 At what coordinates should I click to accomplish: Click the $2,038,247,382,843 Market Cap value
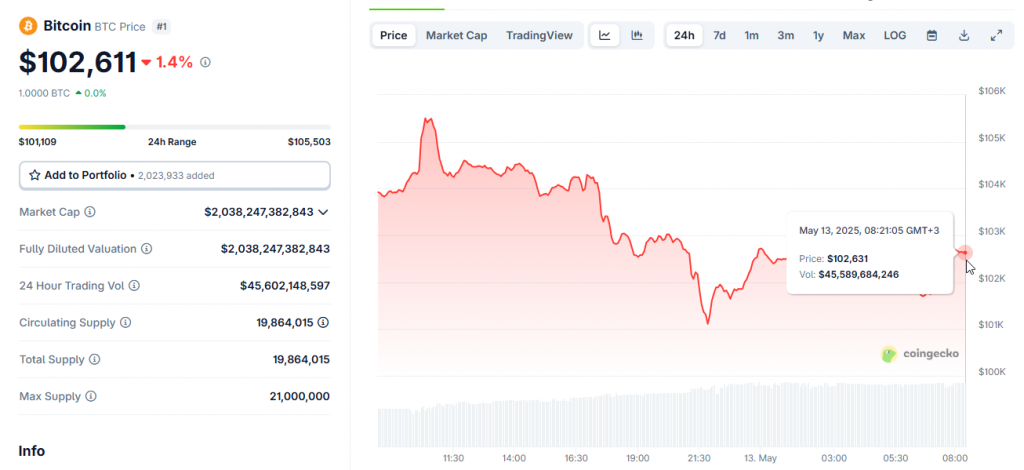259,212
